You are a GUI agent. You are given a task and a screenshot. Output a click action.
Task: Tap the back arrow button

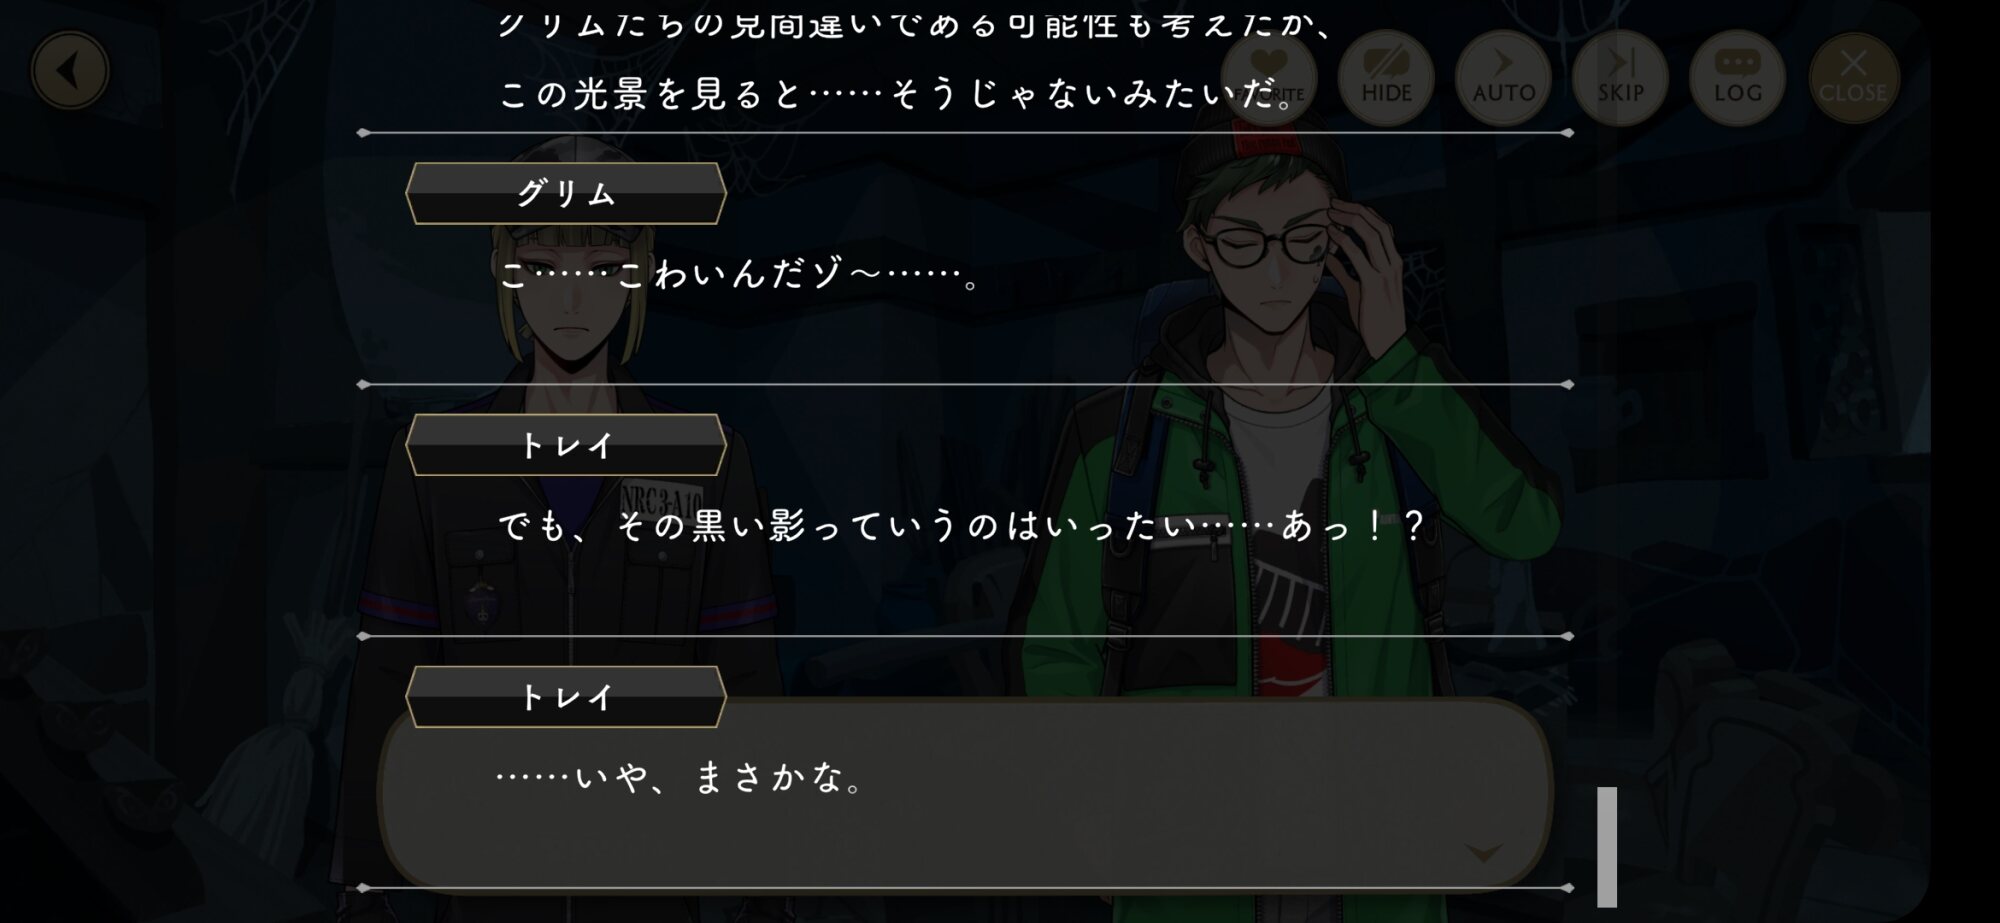click(x=70, y=71)
